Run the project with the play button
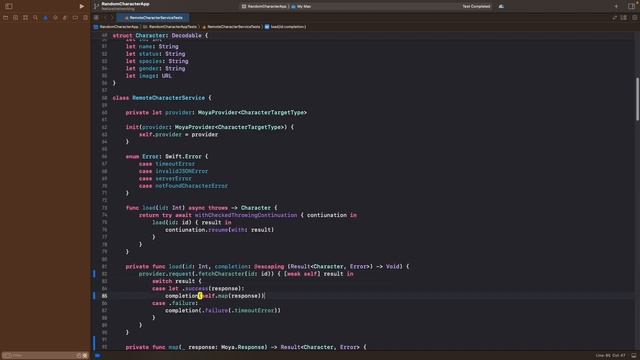640x360 pixels. coord(82,6)
